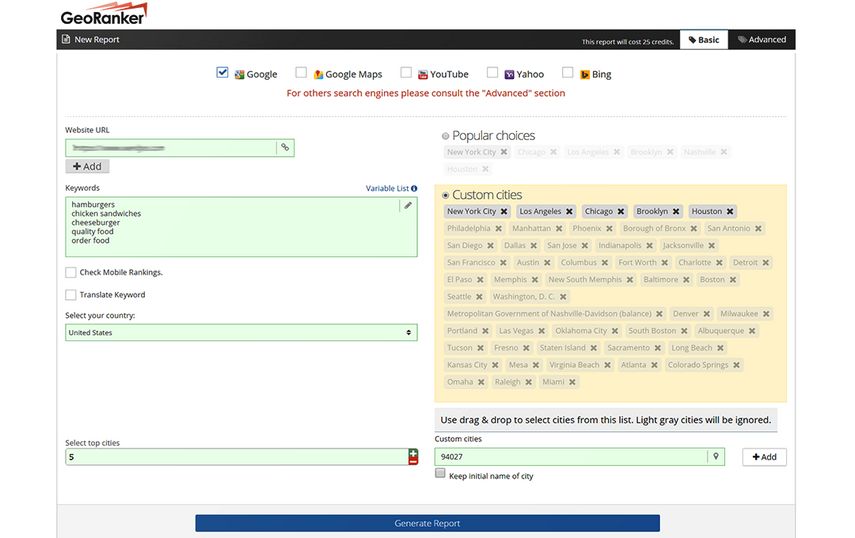Check the Translate Keyword box
The image size is (855, 538).
pos(70,295)
